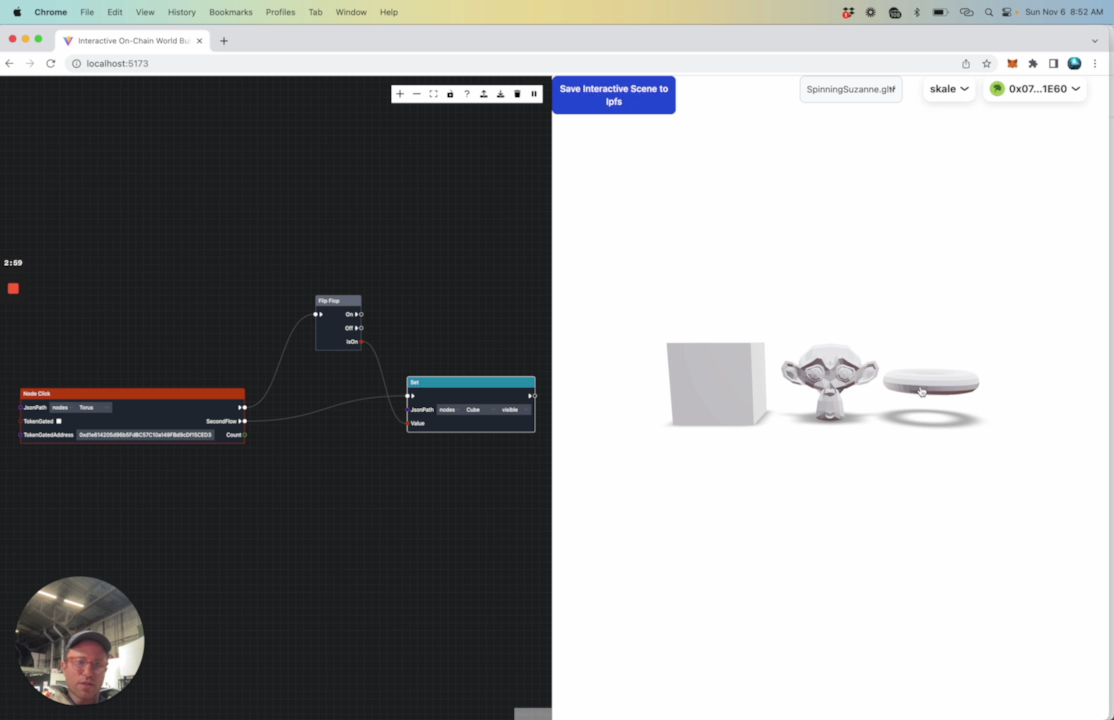The width and height of the screenshot is (1114, 720).
Task: Go back using browser back arrow
Action: [x=9, y=63]
